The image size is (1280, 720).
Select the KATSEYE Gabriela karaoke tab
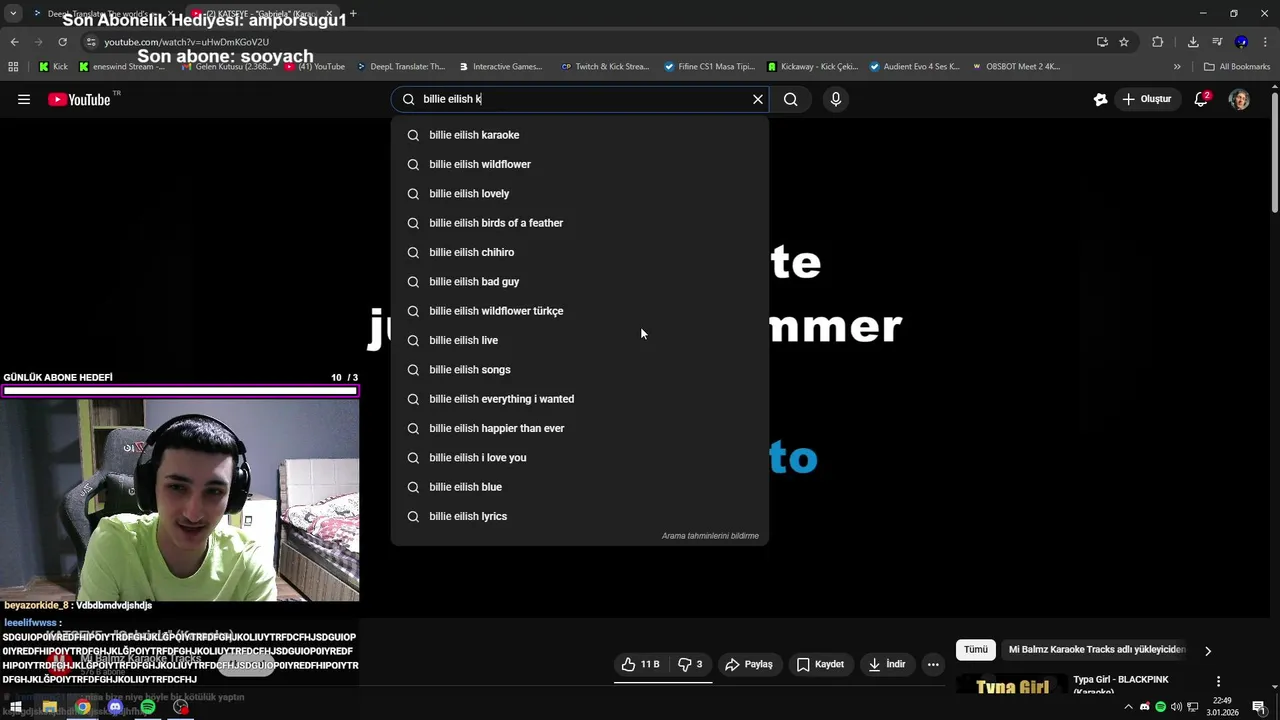tap(262, 14)
